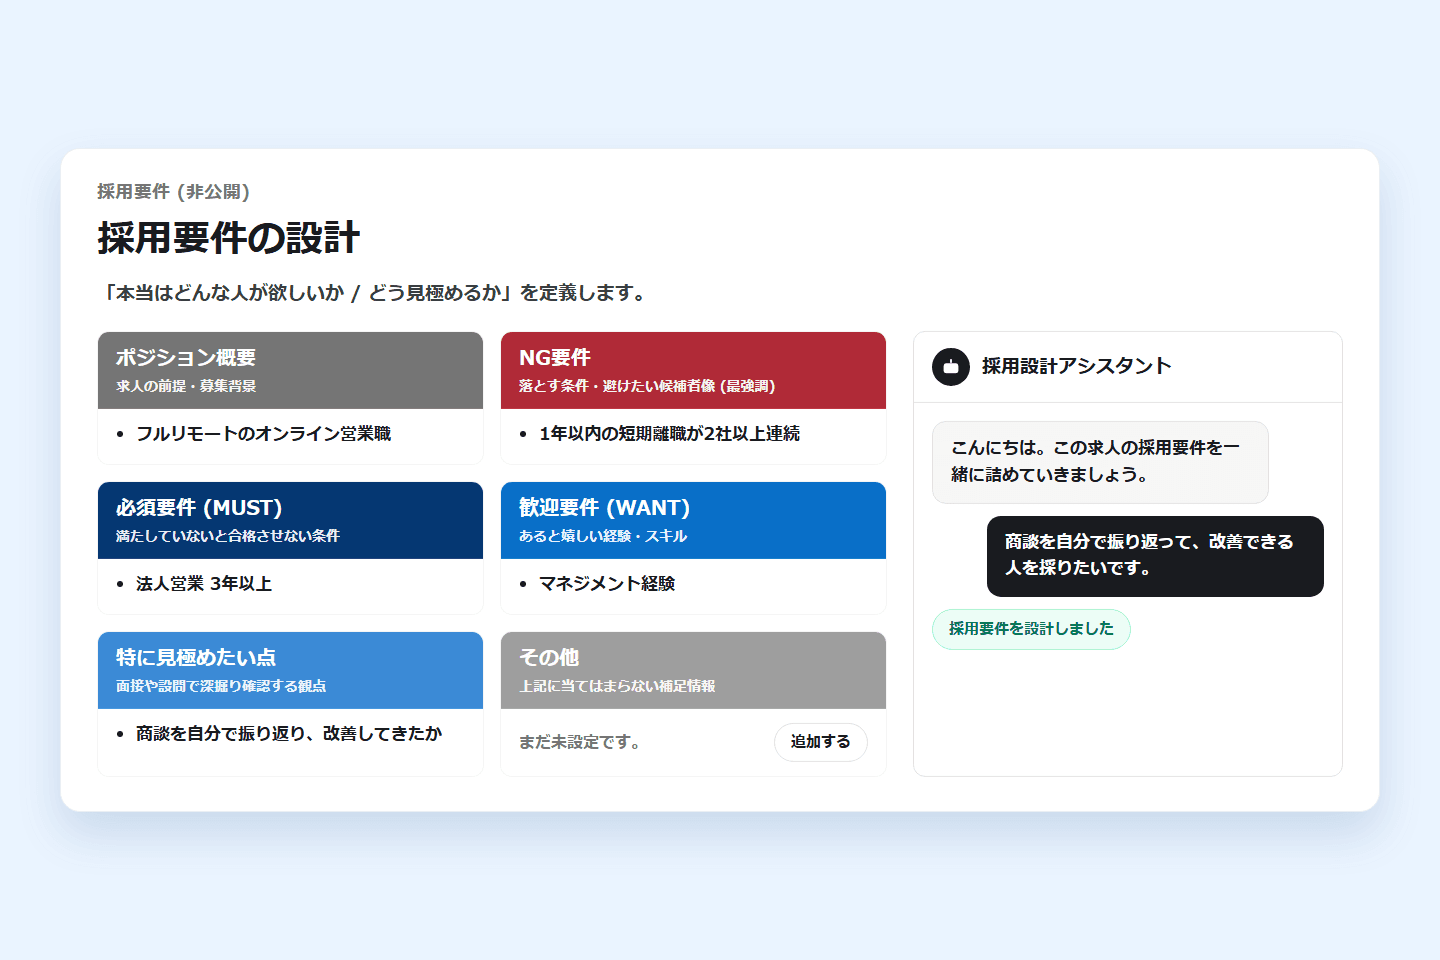The width and height of the screenshot is (1440, 960).
Task: Select the その他 card header
Action: pyautogui.click(x=693, y=671)
